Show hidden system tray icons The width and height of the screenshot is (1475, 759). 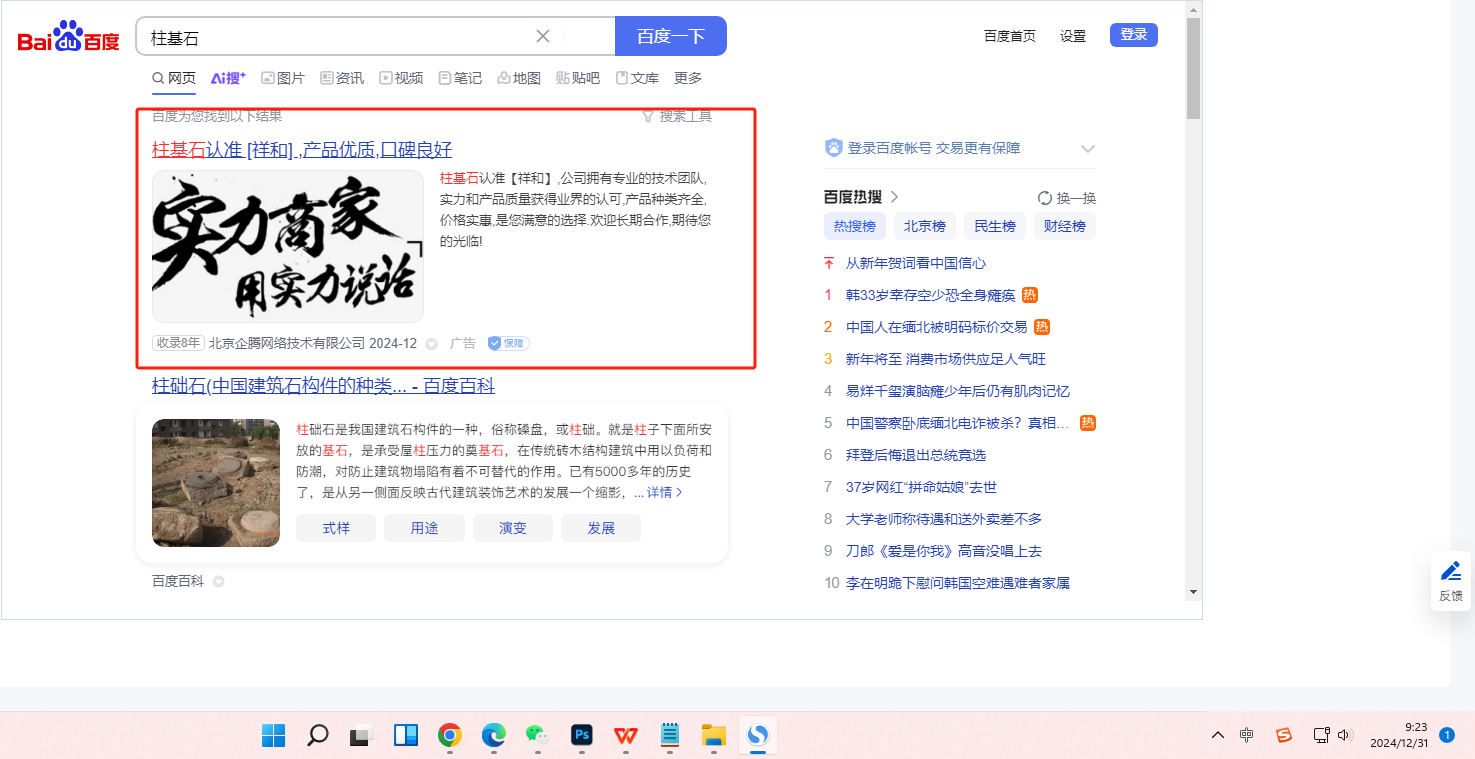pyautogui.click(x=1217, y=736)
